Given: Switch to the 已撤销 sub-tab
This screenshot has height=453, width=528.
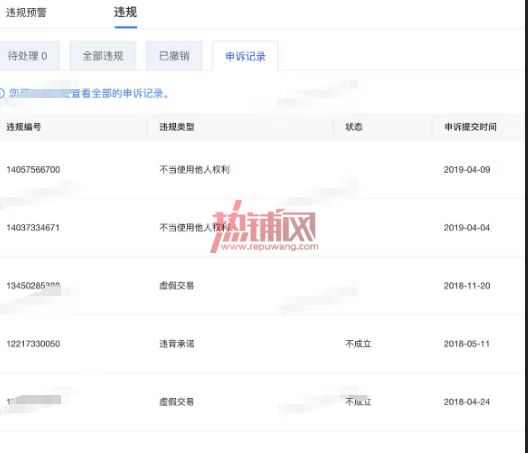Looking at the screenshot, I should point(174,56).
